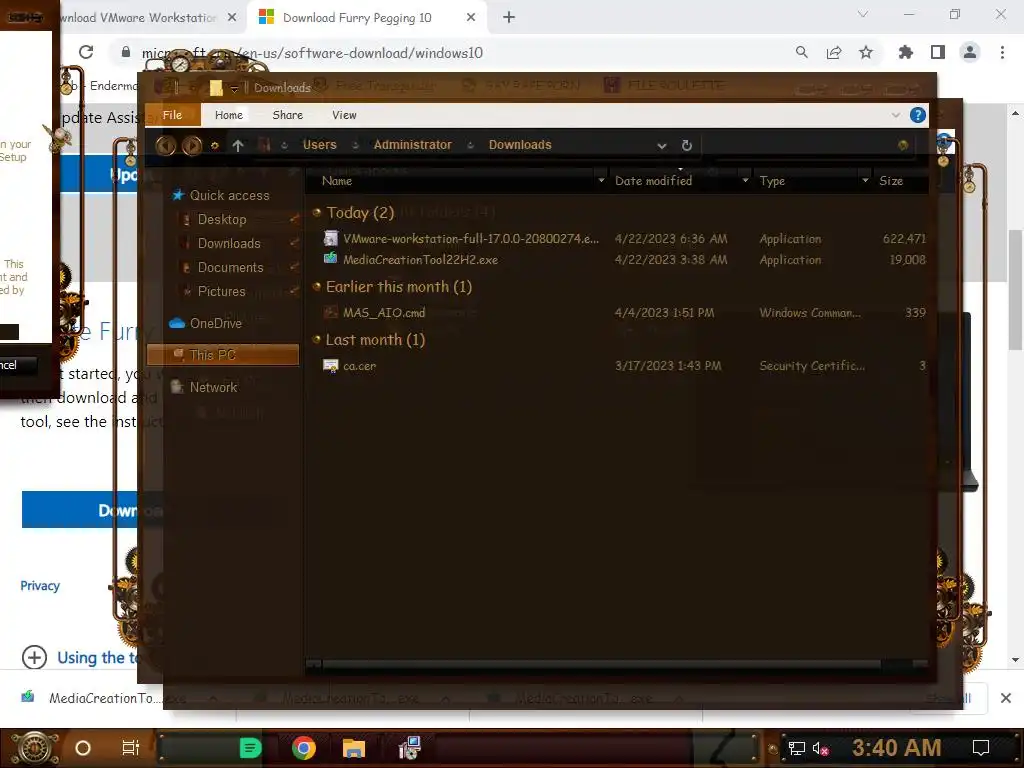Open the Share ribbon tab
The image size is (1024, 768).
point(287,115)
